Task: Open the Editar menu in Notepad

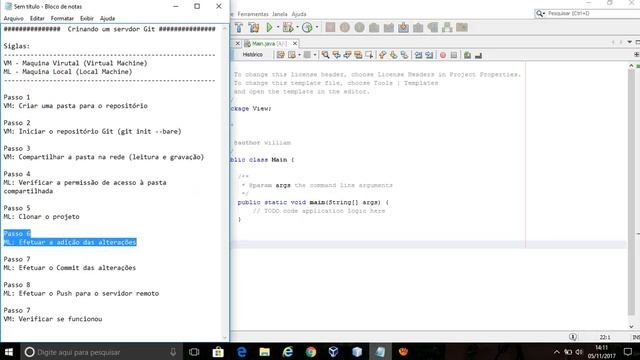Action: coord(37,18)
